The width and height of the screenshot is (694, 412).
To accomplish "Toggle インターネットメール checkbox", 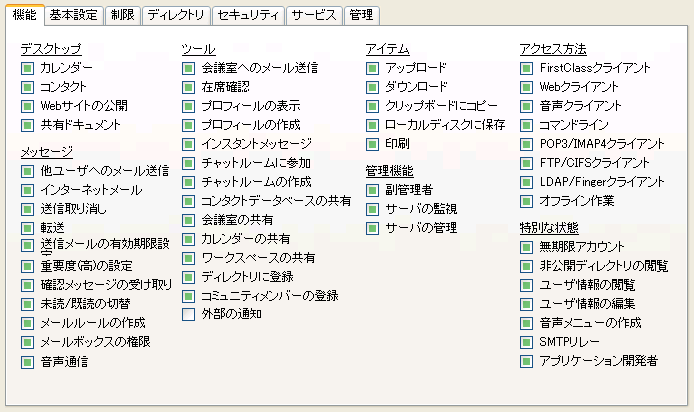I will coord(27,190).
